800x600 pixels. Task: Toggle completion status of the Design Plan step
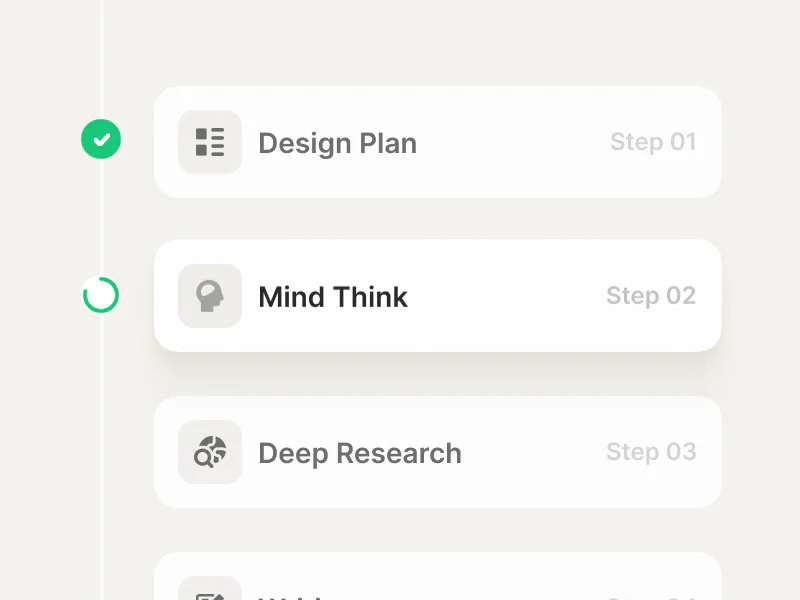tap(100, 140)
